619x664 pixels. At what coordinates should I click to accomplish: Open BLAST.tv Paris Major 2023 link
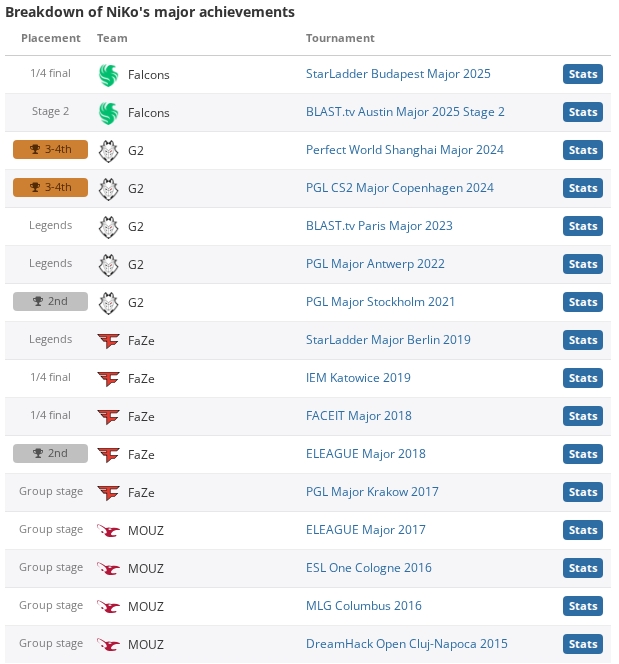379,226
